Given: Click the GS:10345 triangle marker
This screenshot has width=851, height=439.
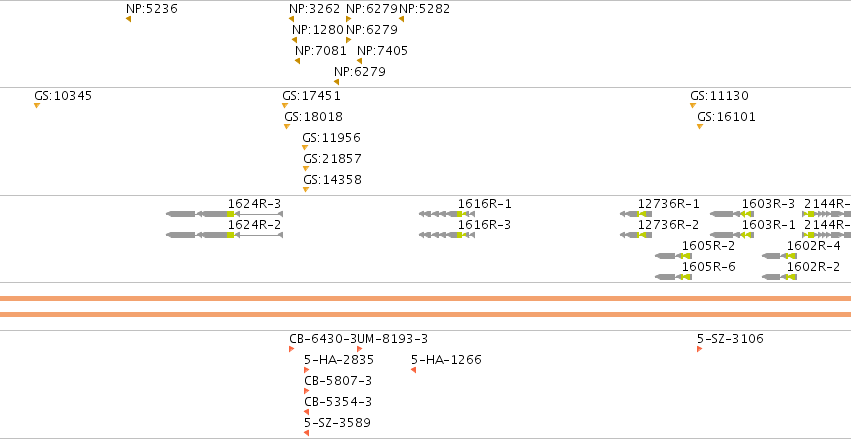Looking at the screenshot, I should click(x=37, y=105).
